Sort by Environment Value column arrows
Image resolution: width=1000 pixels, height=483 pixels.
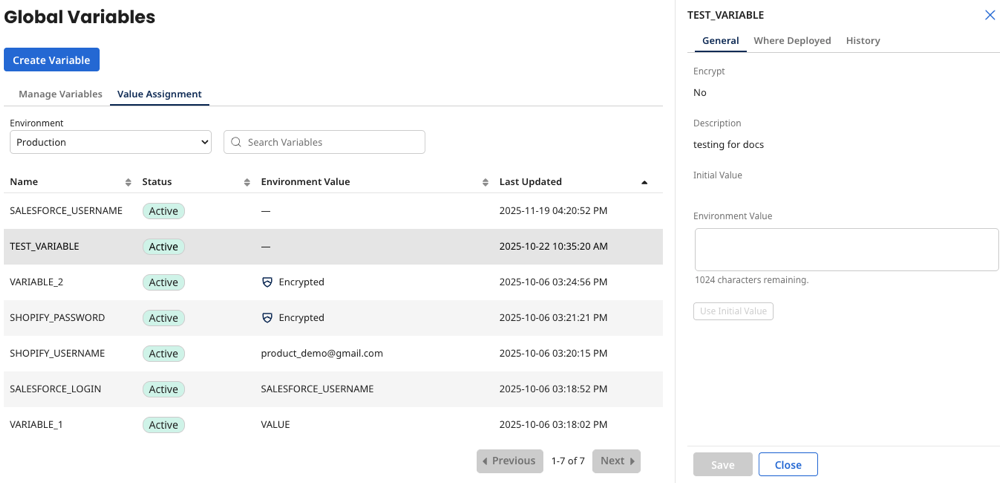pos(485,182)
